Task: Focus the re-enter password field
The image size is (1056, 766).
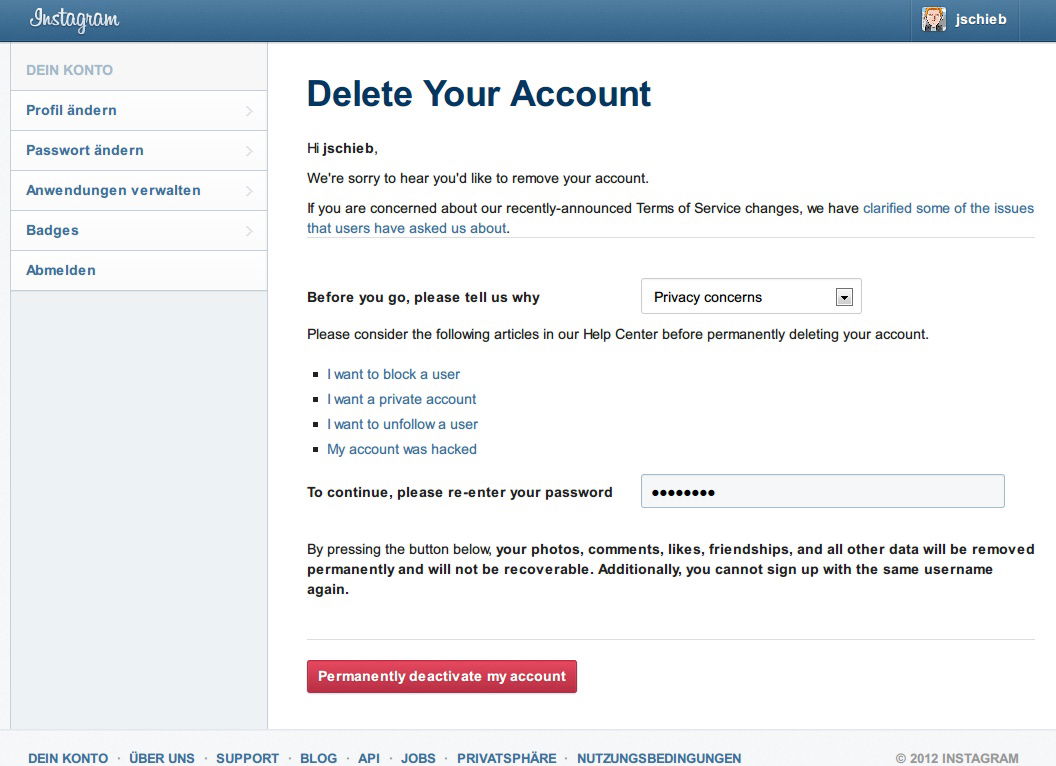Action: (822, 491)
